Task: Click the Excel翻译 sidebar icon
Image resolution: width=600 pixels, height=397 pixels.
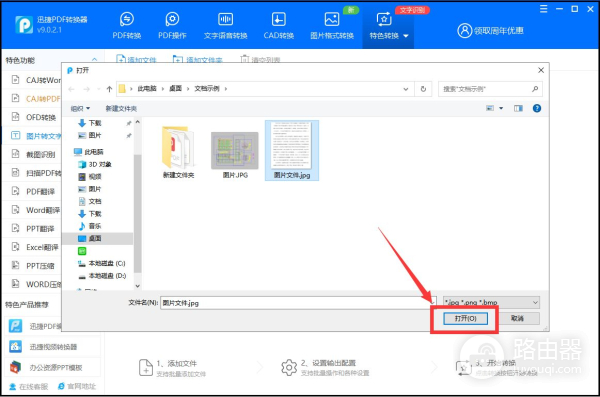Action: coord(15,247)
